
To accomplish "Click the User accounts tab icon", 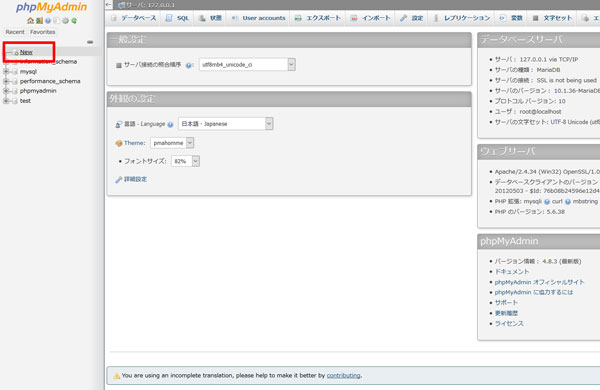I will pyautogui.click(x=235, y=18).
